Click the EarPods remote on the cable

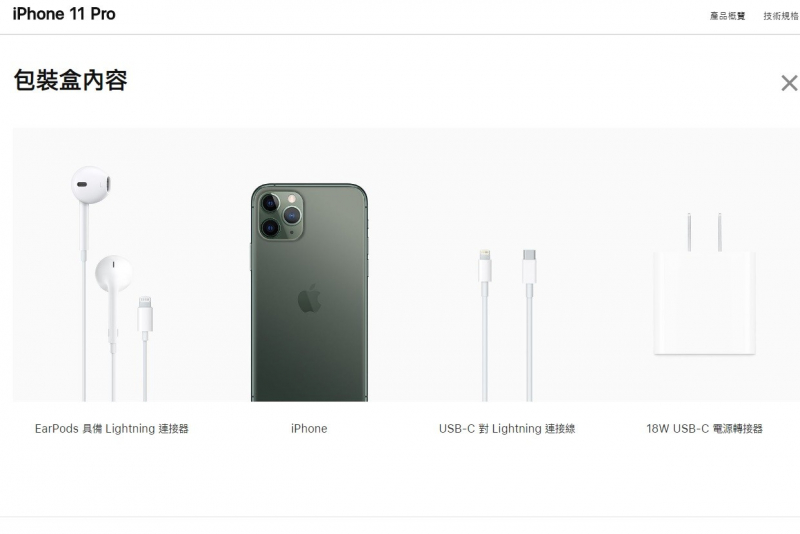tap(113, 332)
